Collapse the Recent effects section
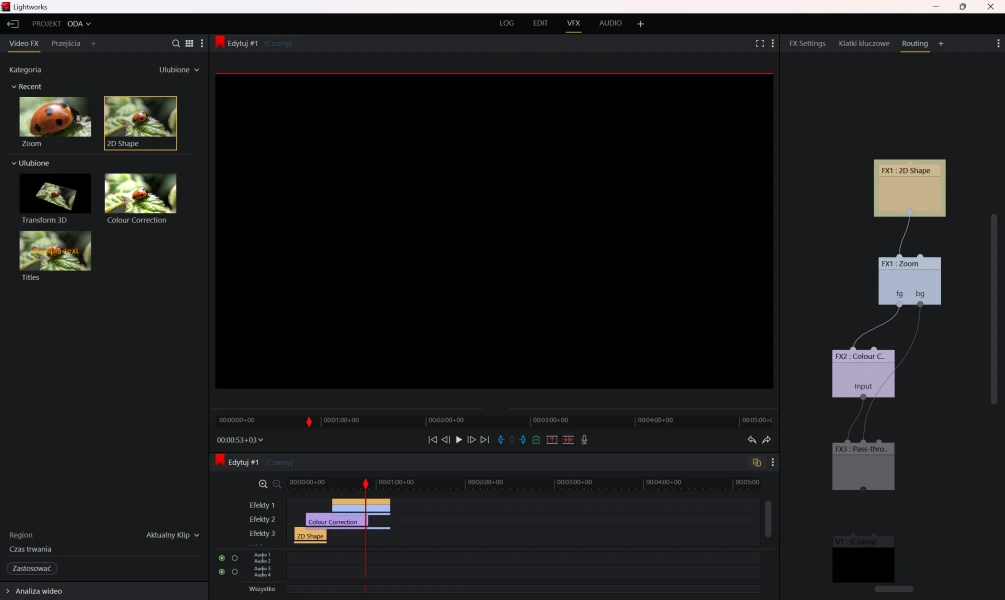Viewport: 1005px width, 600px height. coord(14,87)
